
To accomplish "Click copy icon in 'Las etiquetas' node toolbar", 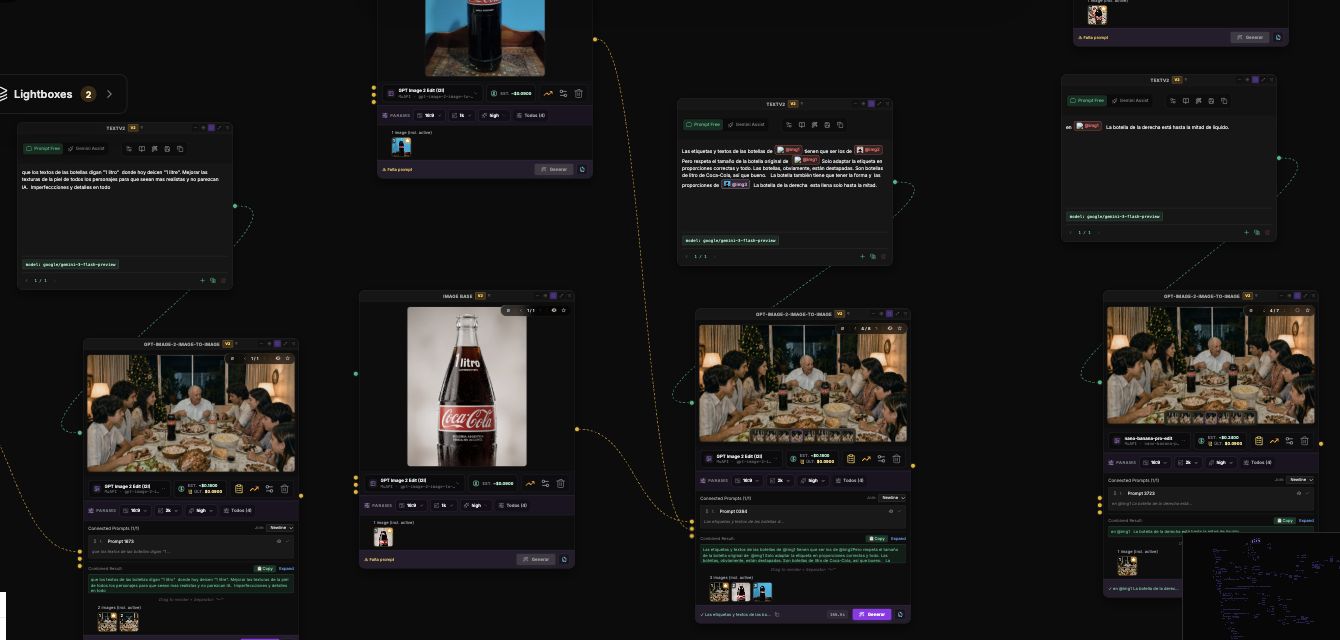I will pyautogui.click(x=840, y=125).
